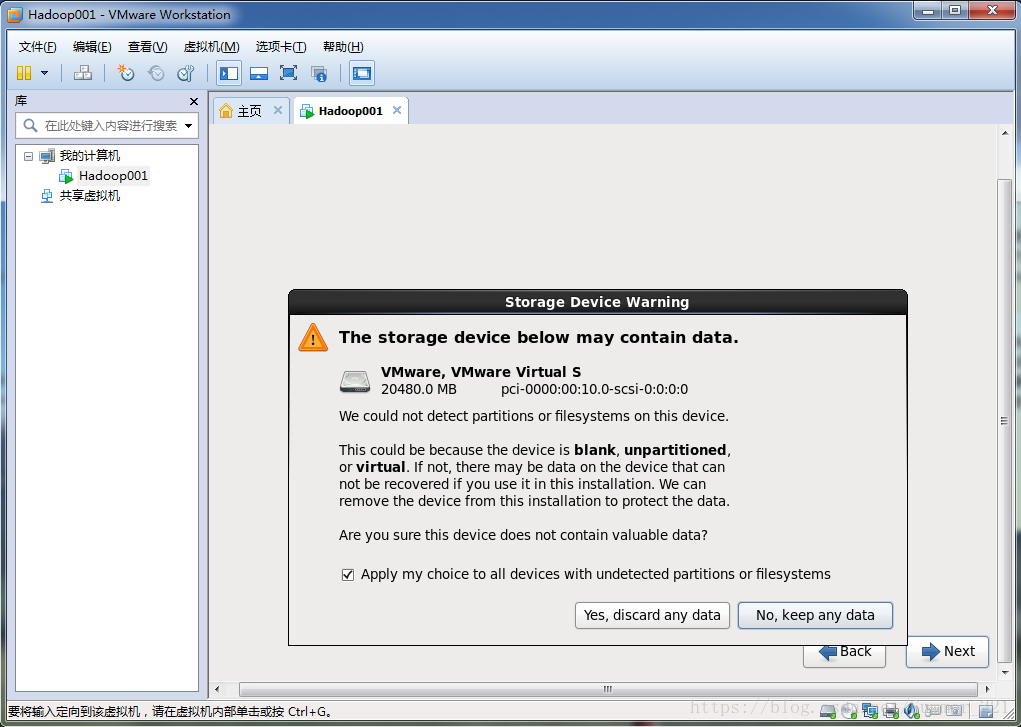Open the 查看(V) menu
Screen dimensions: 1021x727
pos(147,47)
